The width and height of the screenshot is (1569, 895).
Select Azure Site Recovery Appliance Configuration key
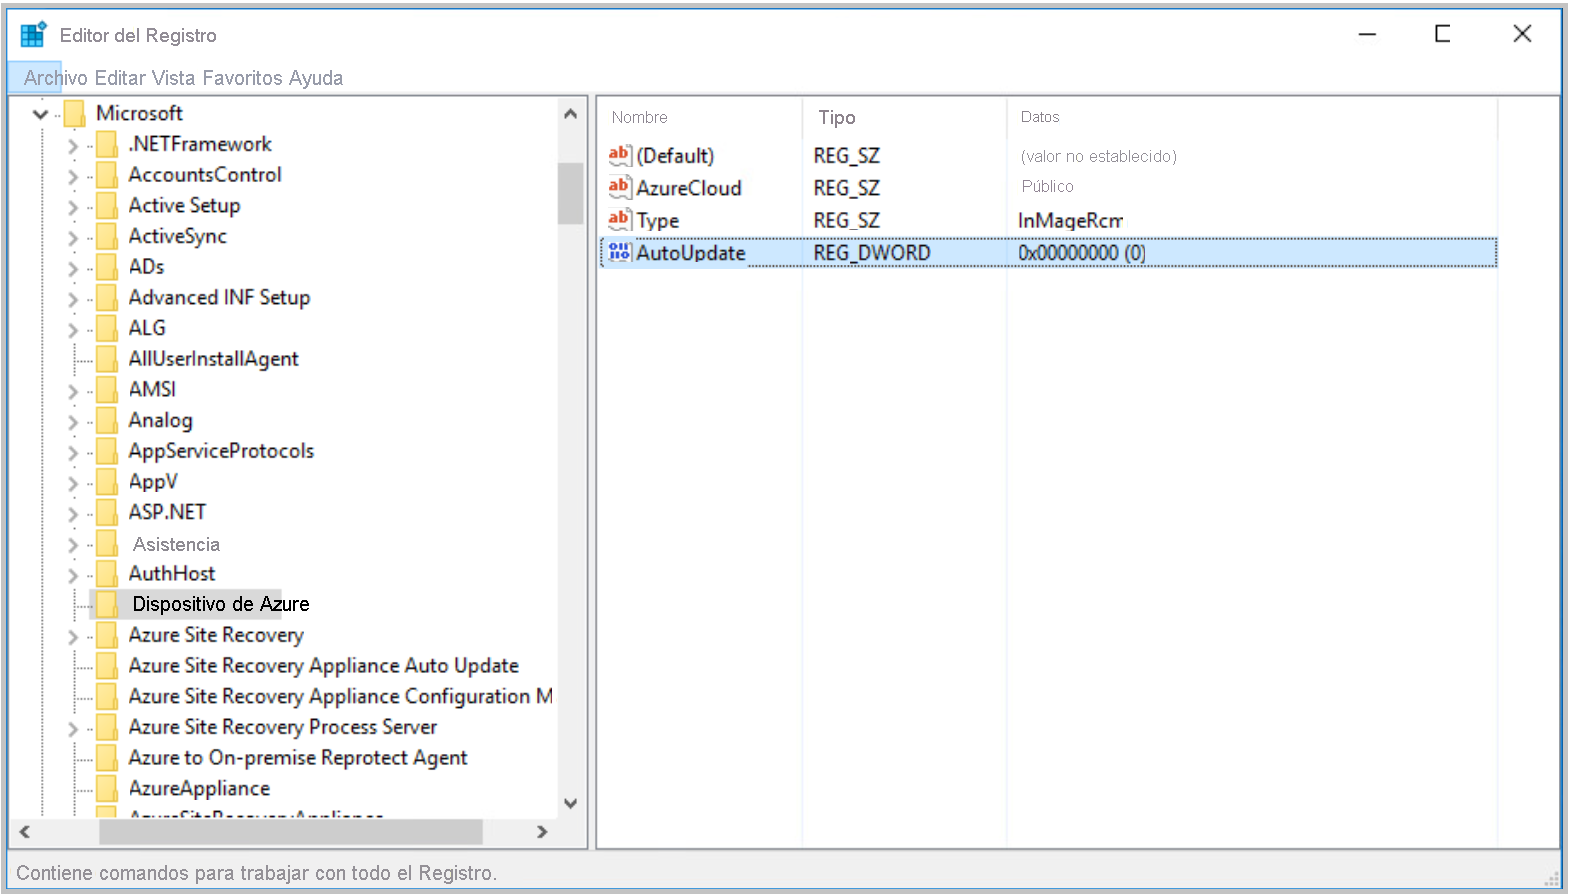(x=340, y=697)
